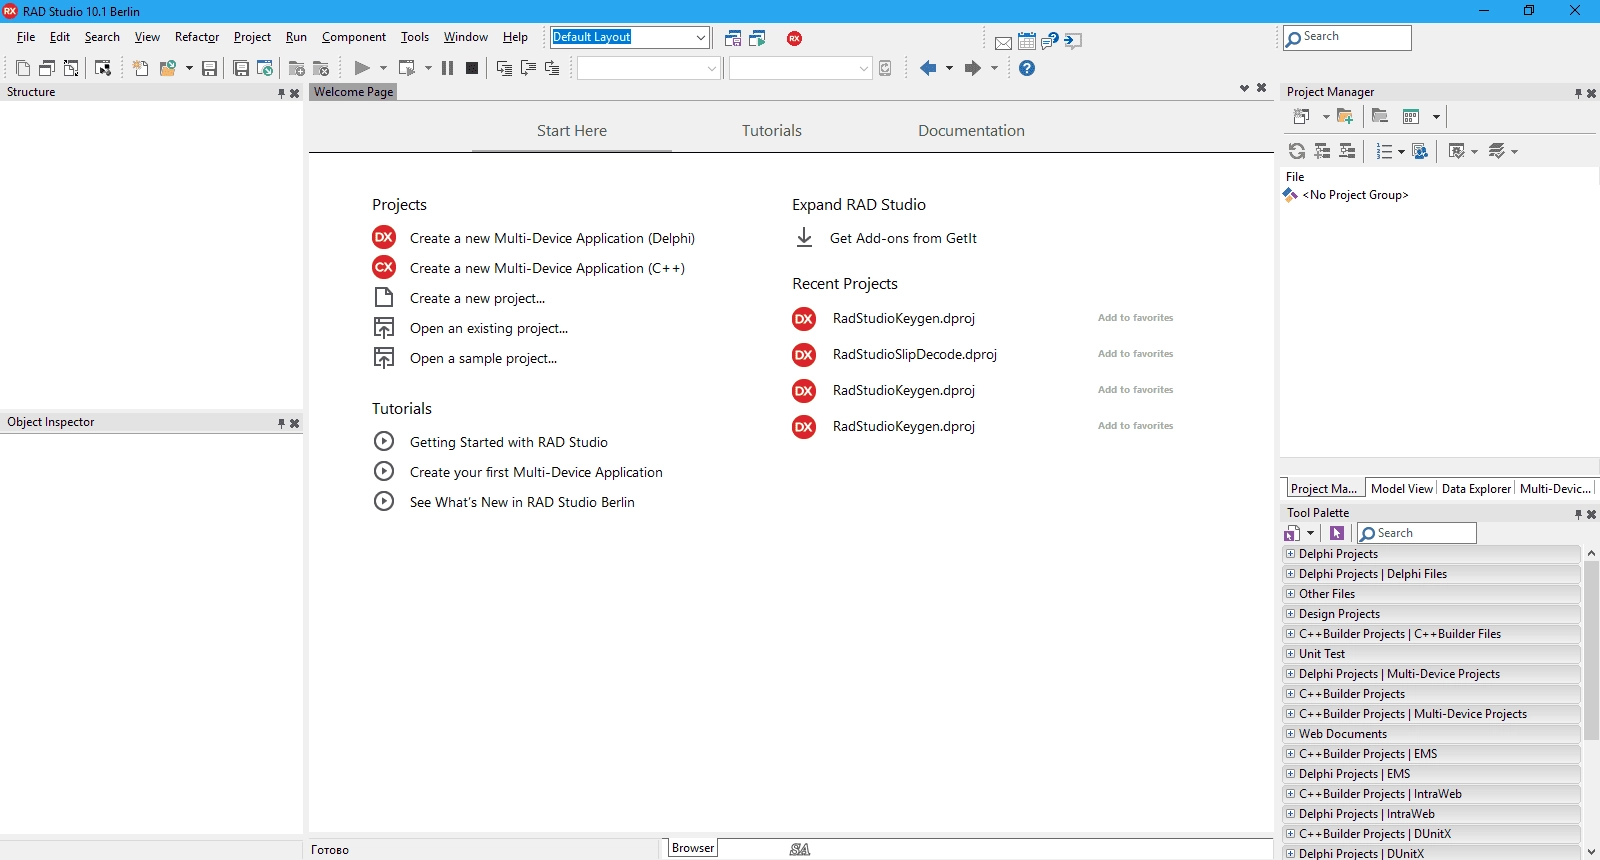Click the top-right IDE Search box
The image size is (1600, 860).
click(x=1347, y=37)
